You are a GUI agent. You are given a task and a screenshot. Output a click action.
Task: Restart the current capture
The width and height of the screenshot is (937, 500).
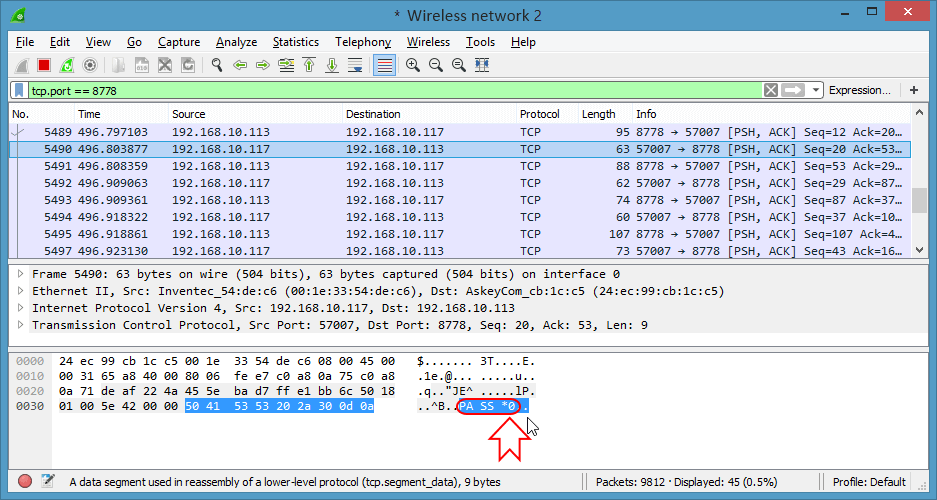tap(67, 65)
